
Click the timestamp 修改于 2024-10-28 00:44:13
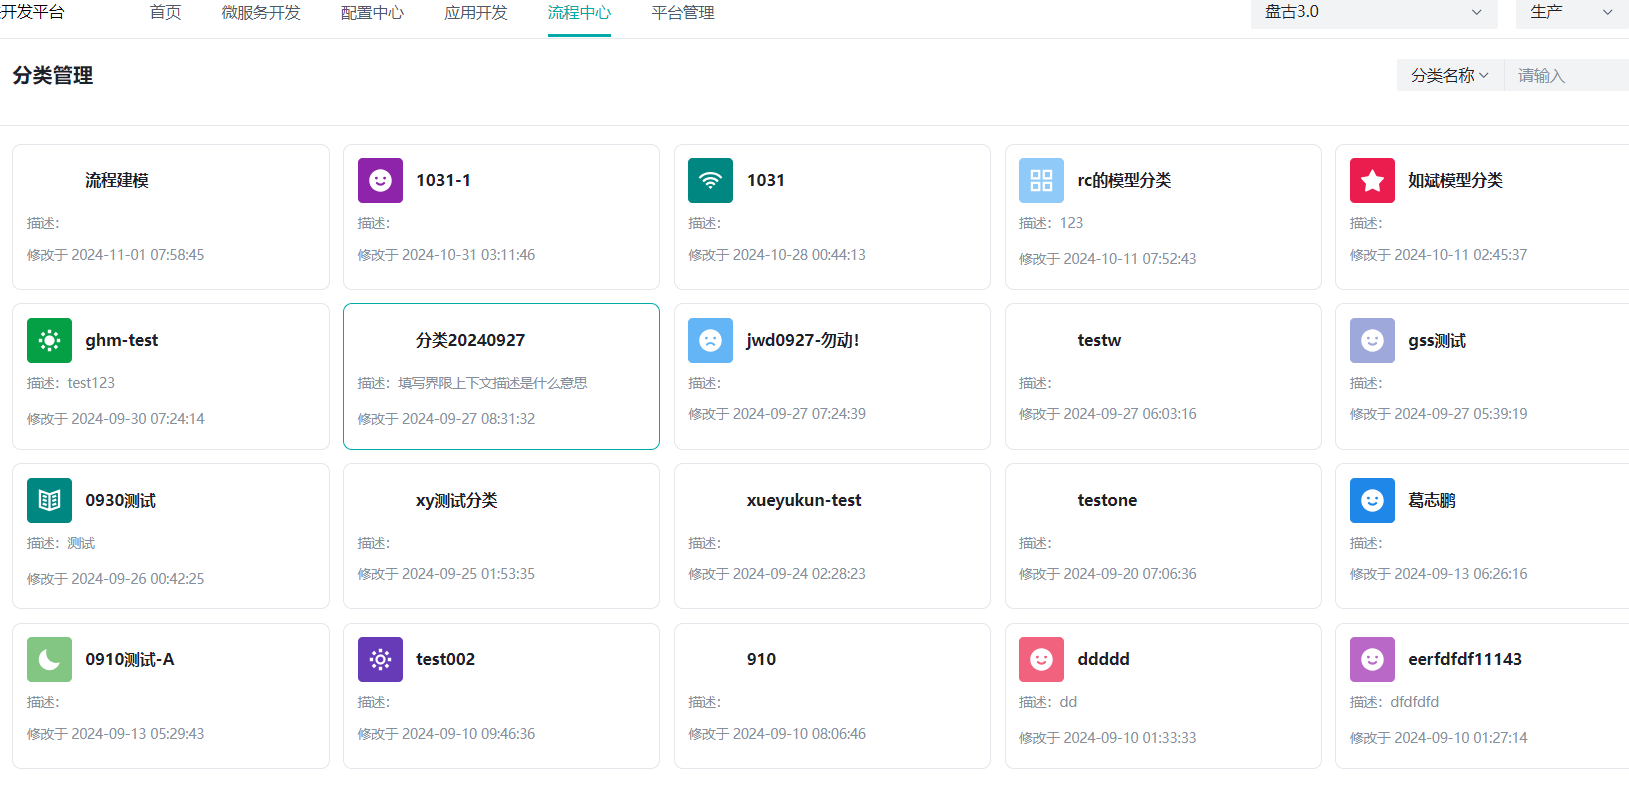click(777, 255)
